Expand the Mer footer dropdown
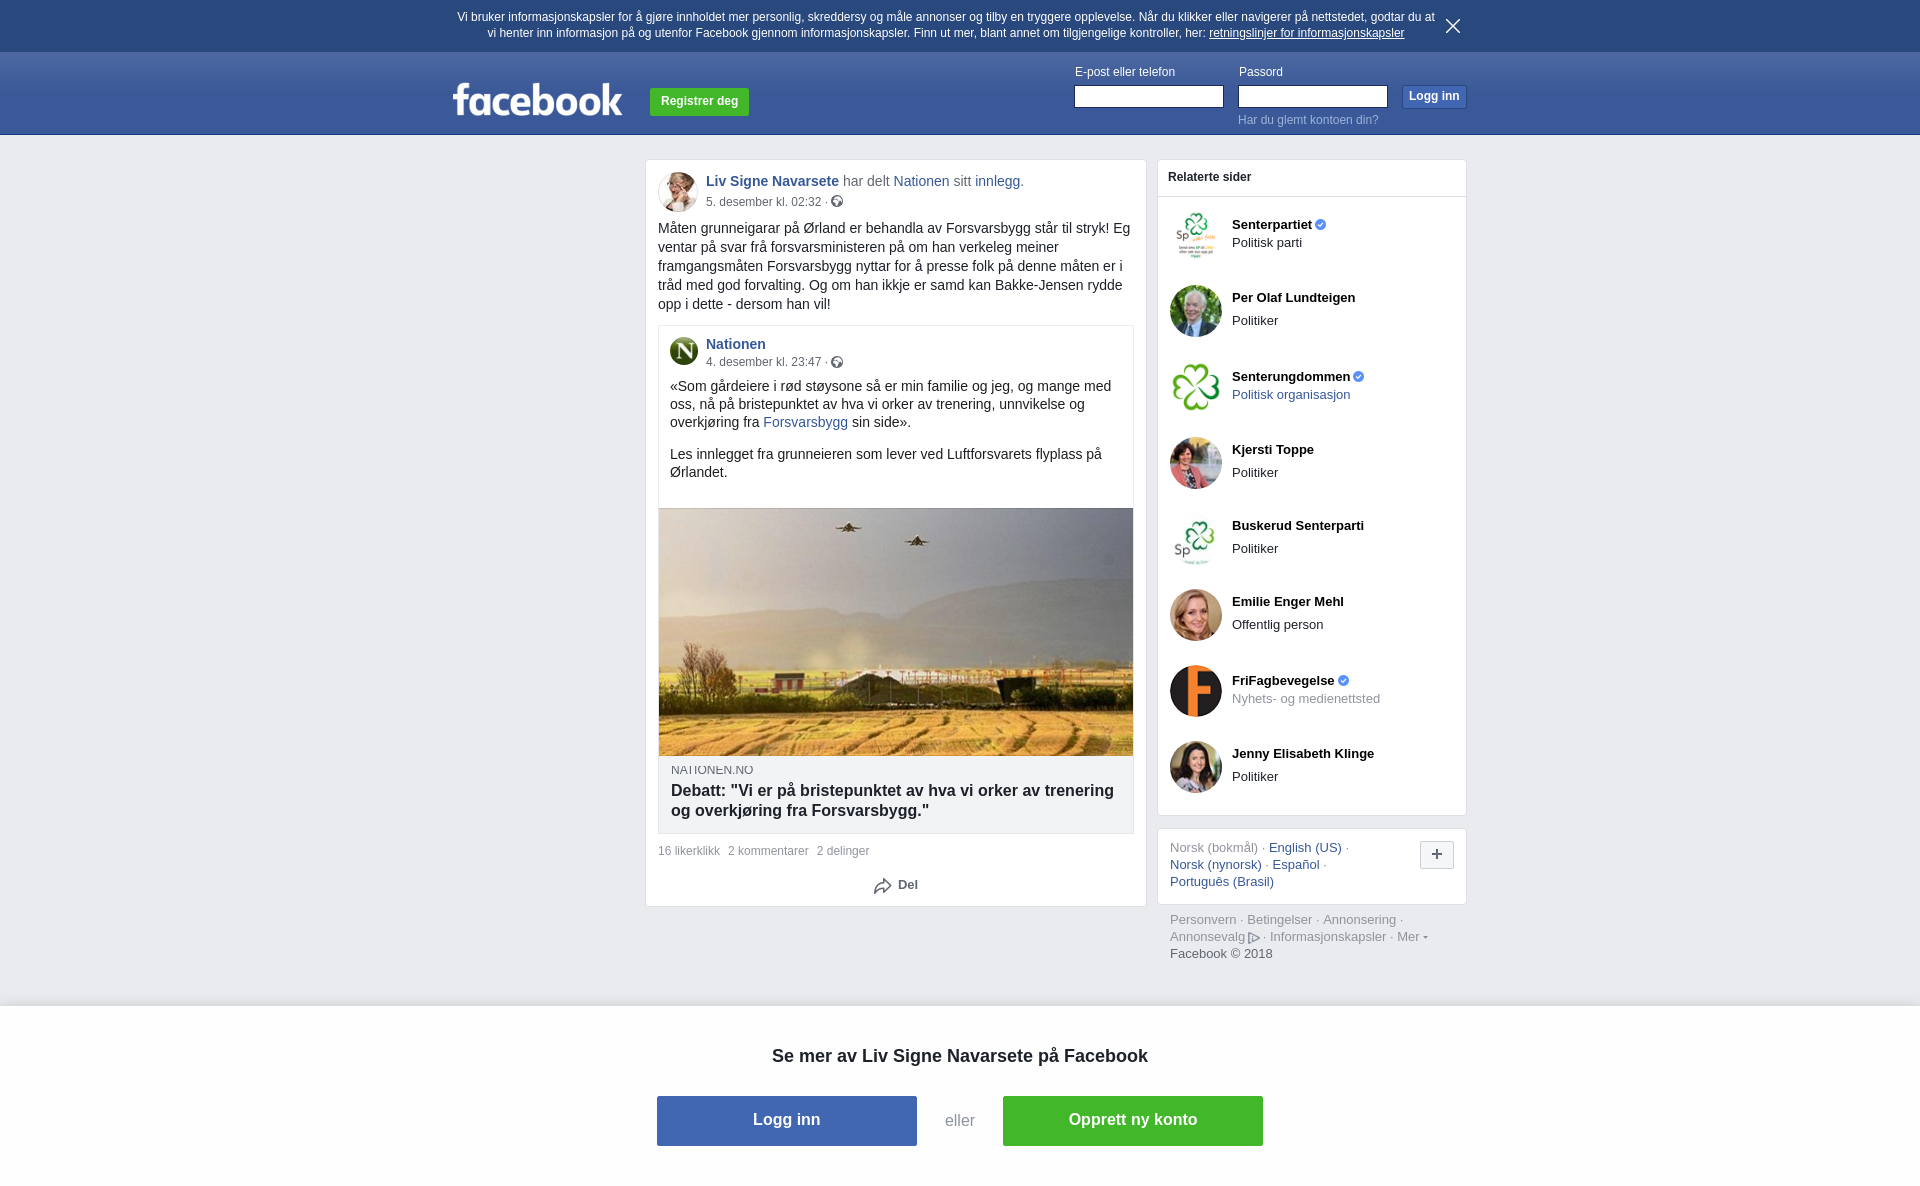1920x1186 pixels. 1412,937
